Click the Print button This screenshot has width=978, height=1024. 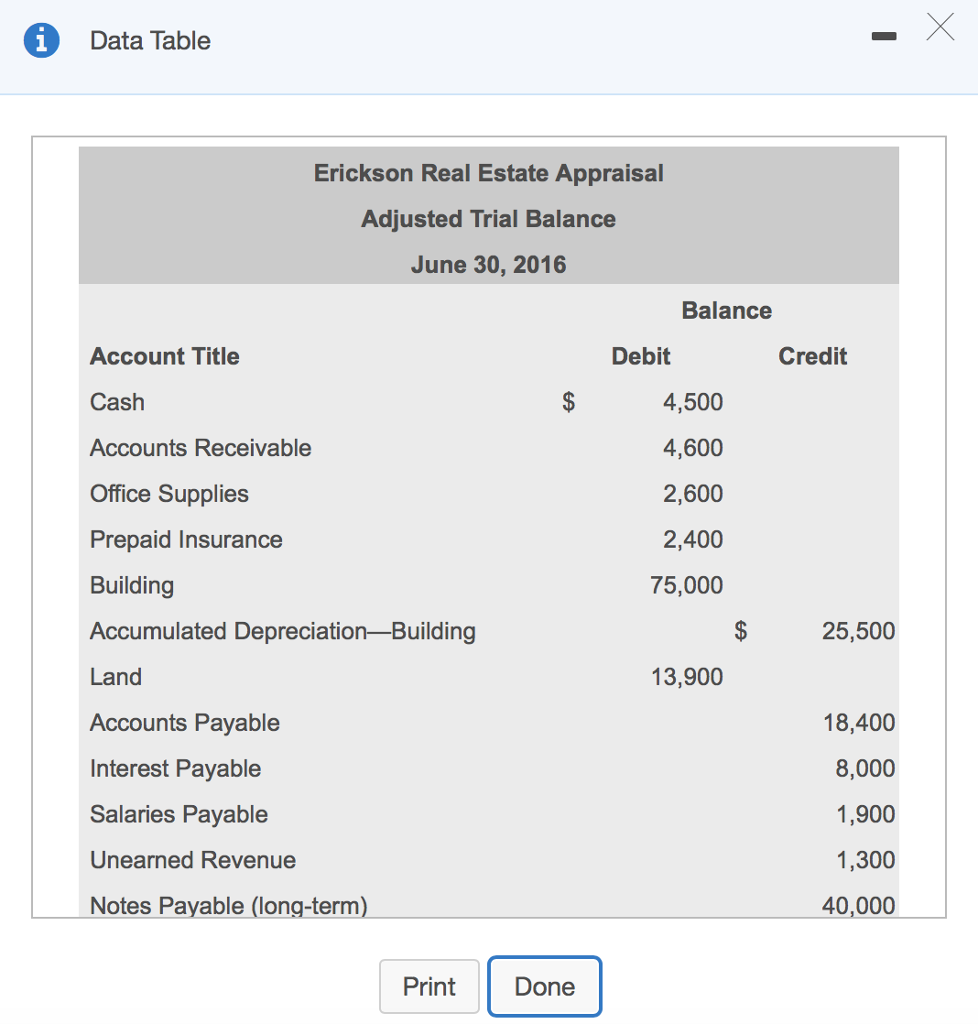(x=429, y=986)
